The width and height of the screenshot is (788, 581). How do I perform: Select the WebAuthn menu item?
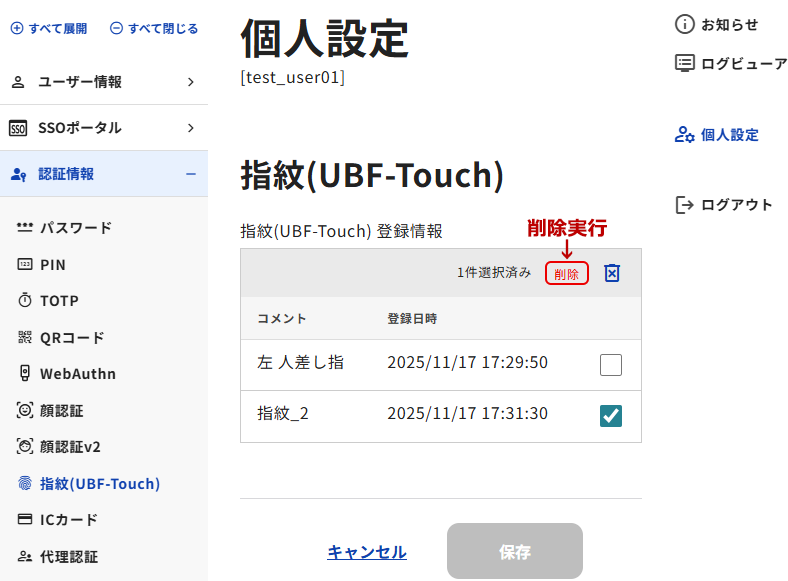(x=77, y=374)
